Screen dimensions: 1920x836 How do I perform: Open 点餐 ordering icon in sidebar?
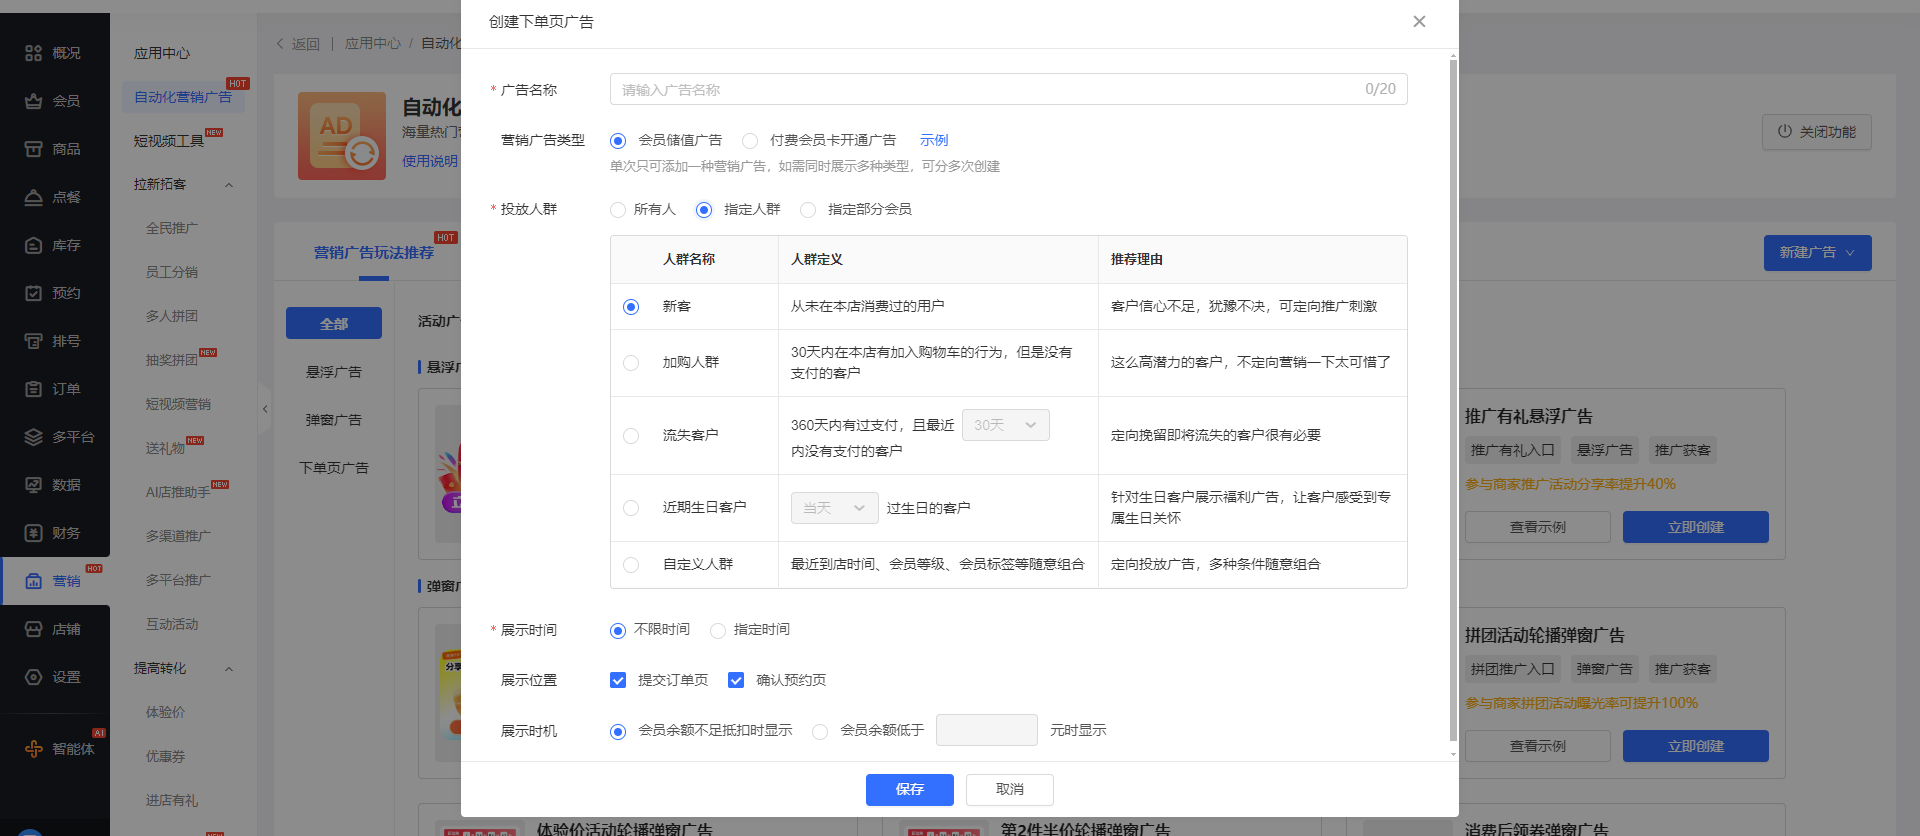[x=34, y=197]
